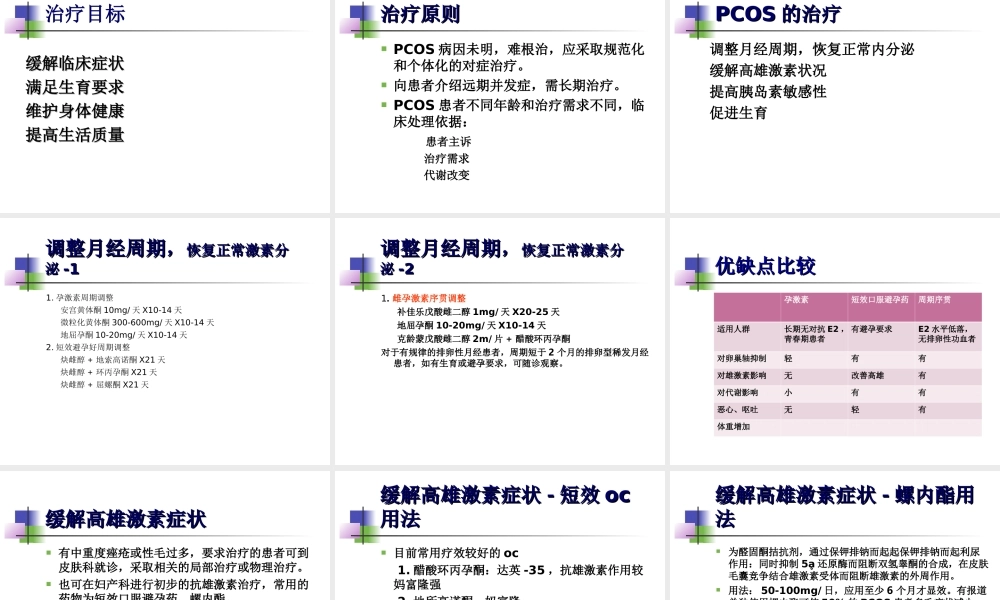Click the bullet square before PCOS 病因未明
Screen dimensions: 1000x600
[x=385, y=47]
